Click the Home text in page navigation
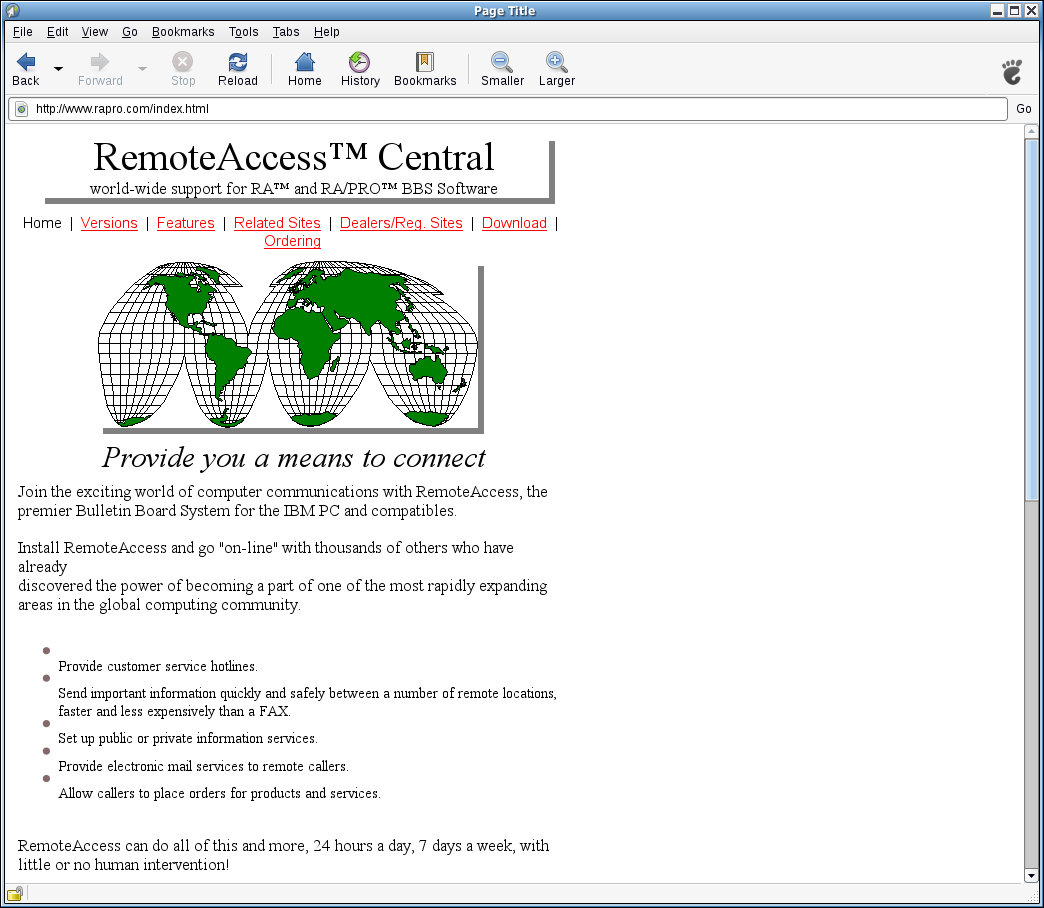This screenshot has height=908, width=1044. click(42, 223)
